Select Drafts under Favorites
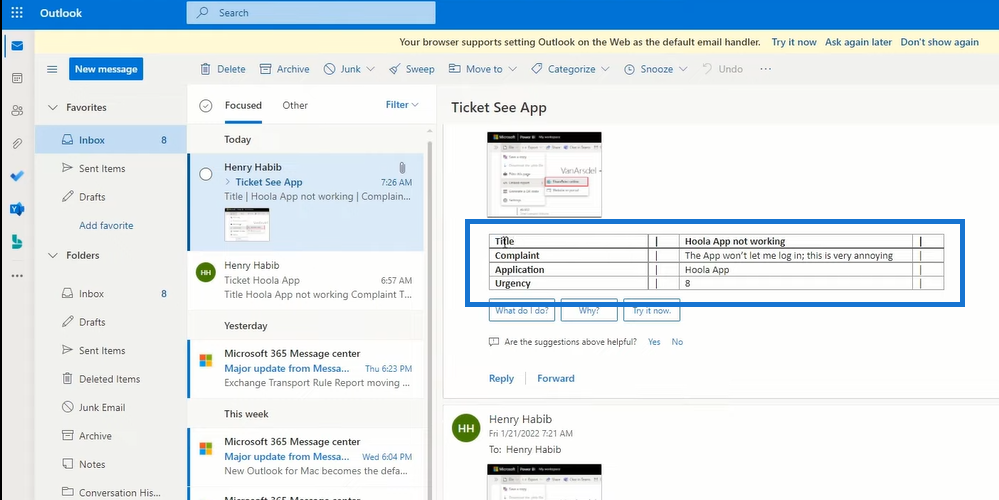Image resolution: width=999 pixels, height=500 pixels. click(111, 197)
